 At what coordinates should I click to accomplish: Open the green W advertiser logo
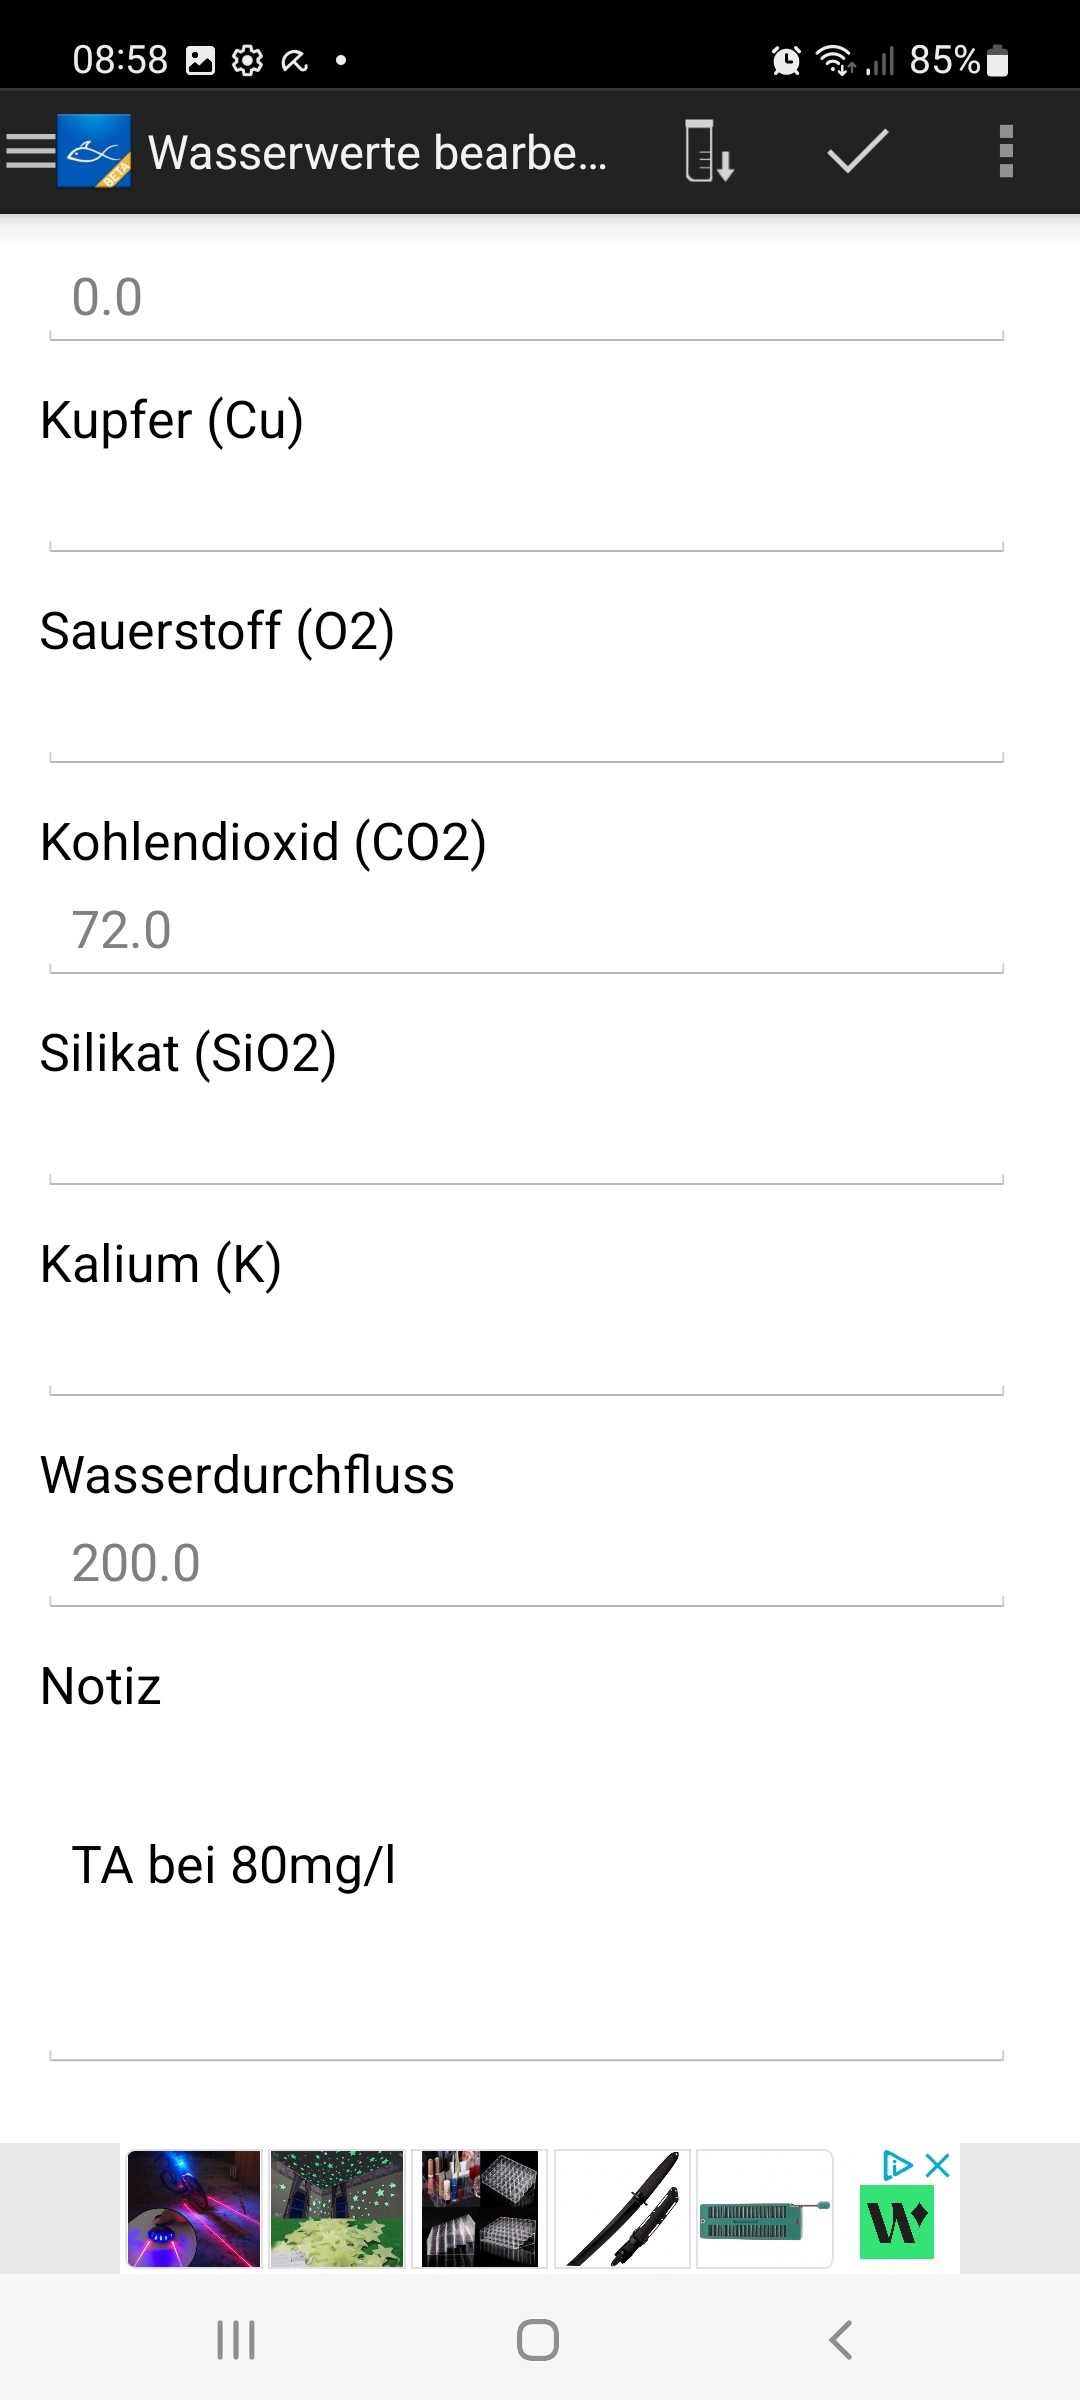tap(897, 2222)
